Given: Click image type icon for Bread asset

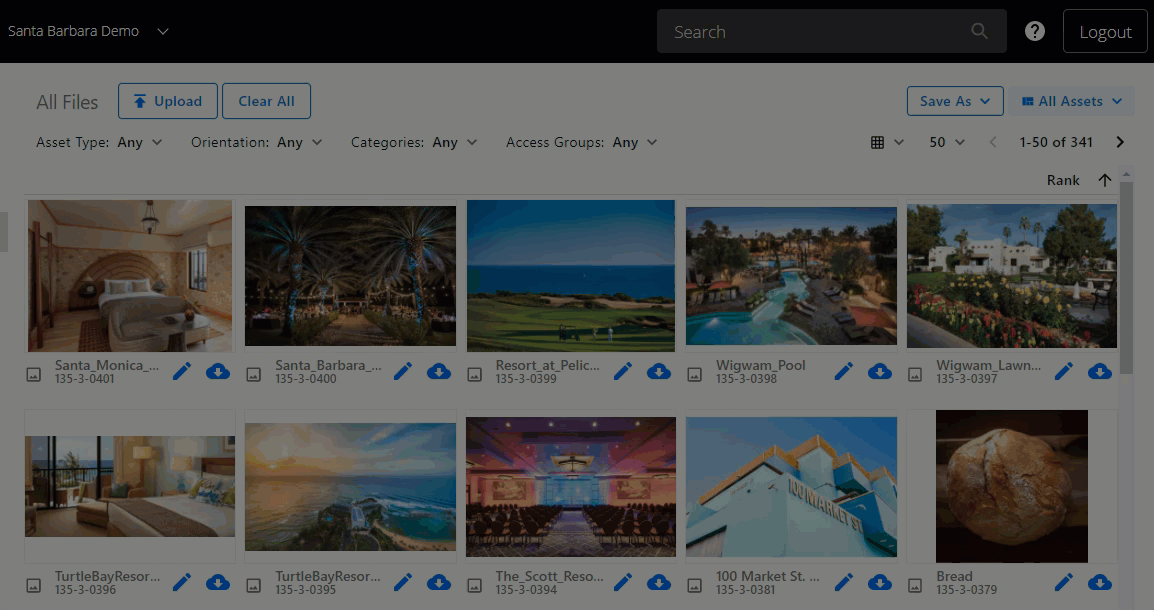Looking at the screenshot, I should point(915,586).
